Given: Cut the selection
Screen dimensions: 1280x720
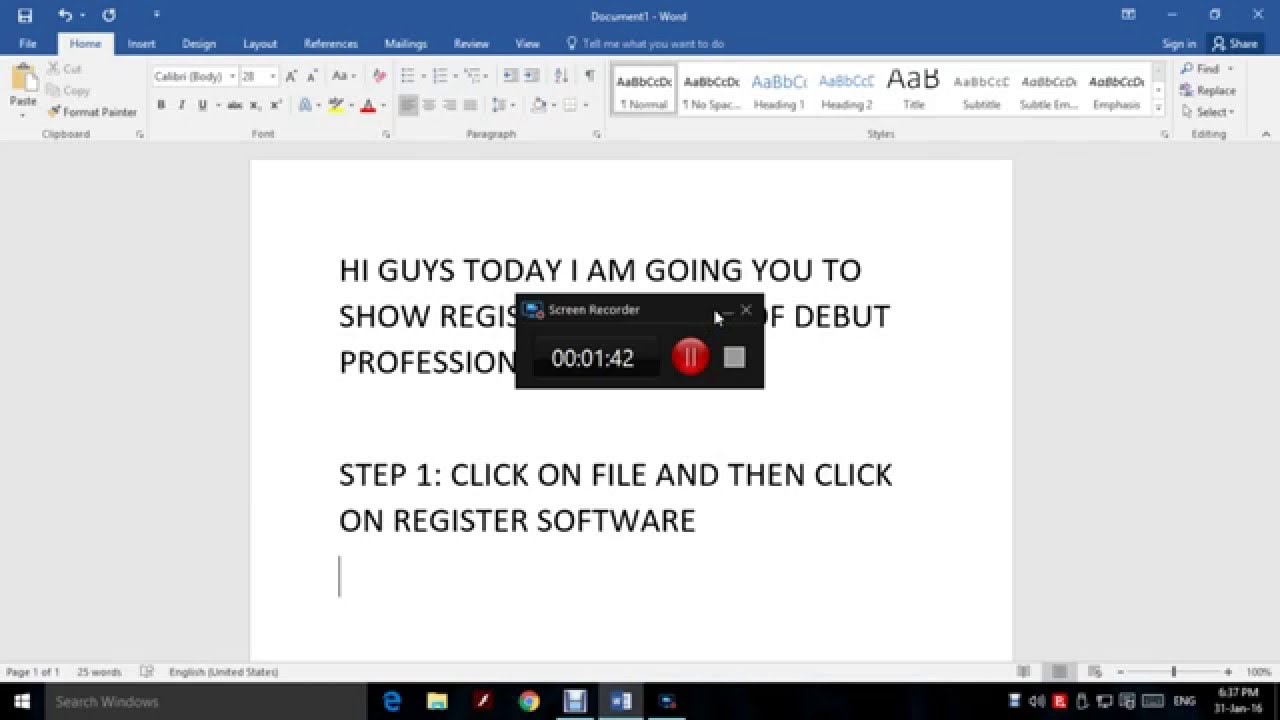Looking at the screenshot, I should coord(64,69).
